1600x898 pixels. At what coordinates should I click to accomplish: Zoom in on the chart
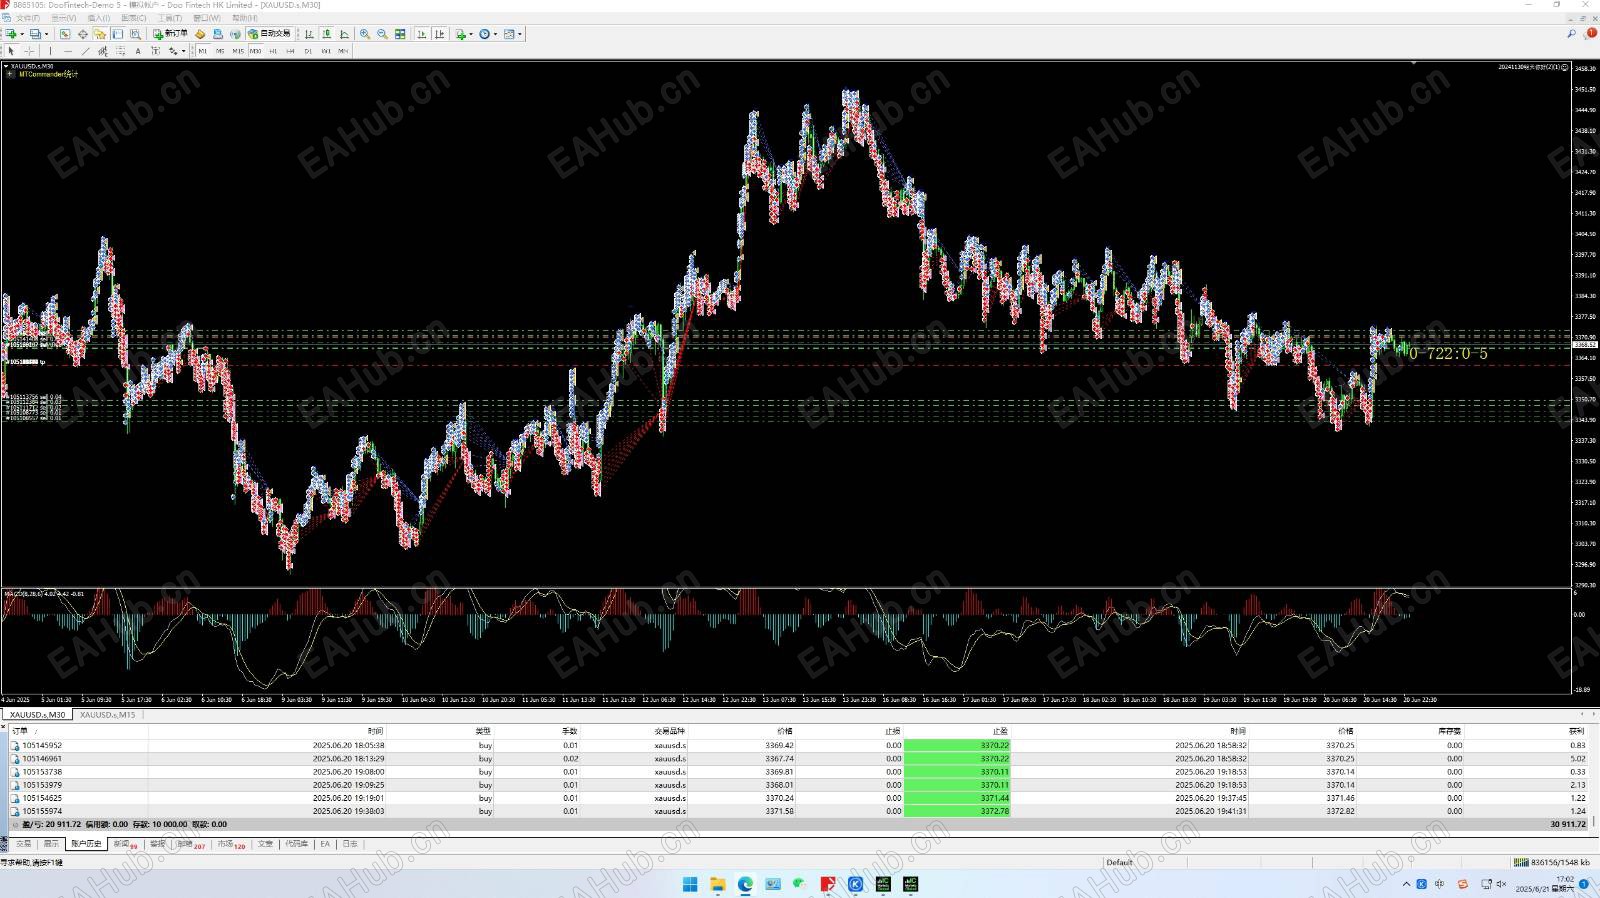point(365,34)
